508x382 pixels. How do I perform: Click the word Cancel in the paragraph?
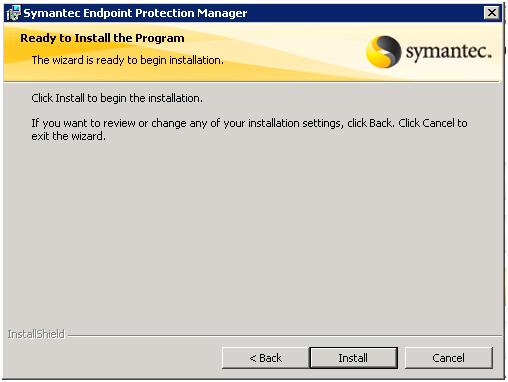[438, 123]
